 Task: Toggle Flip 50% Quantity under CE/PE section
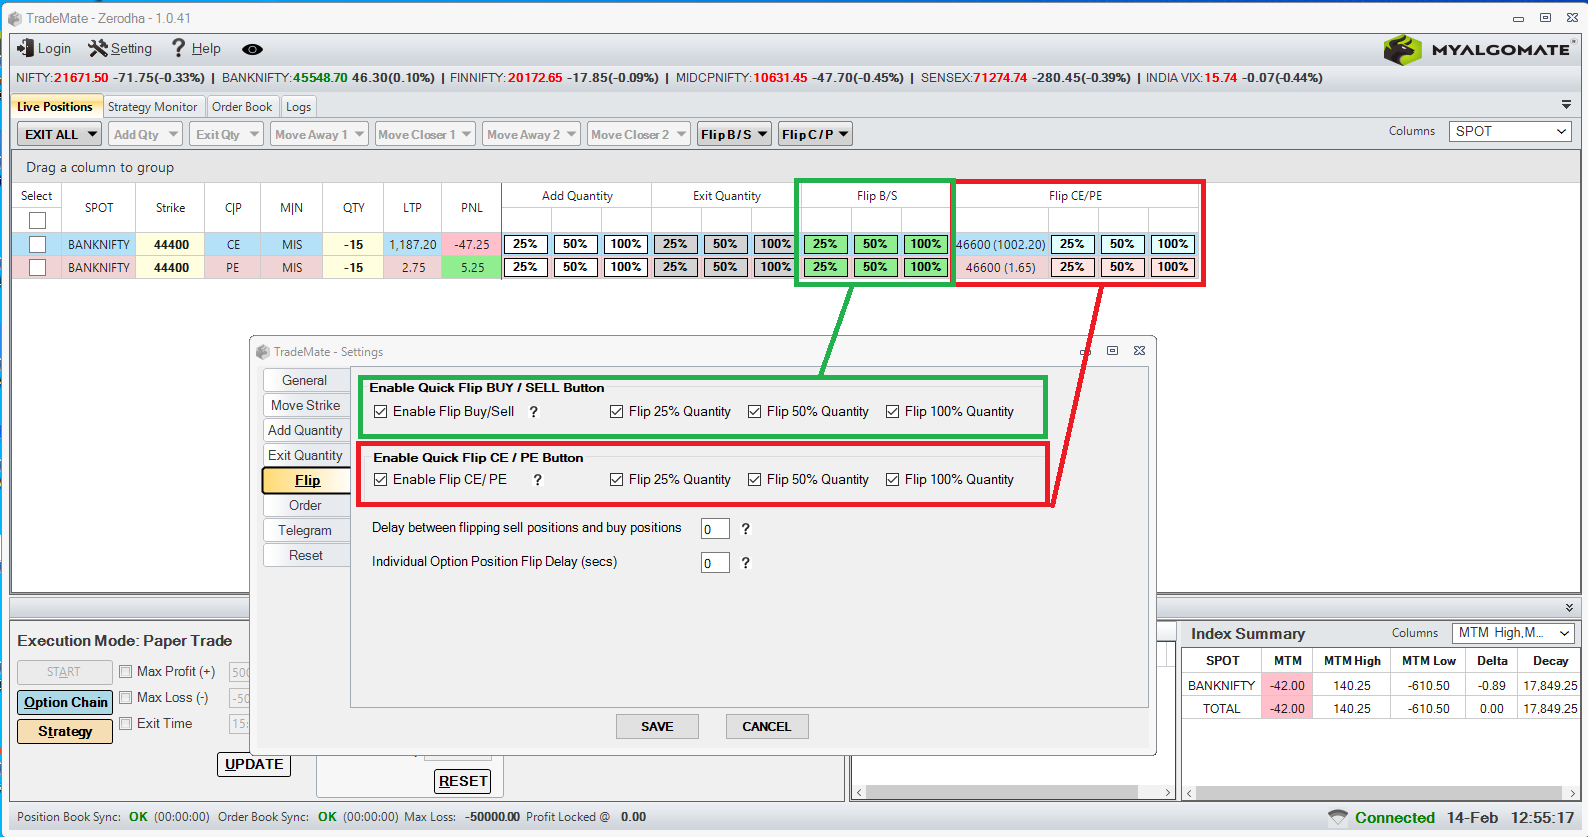(755, 480)
